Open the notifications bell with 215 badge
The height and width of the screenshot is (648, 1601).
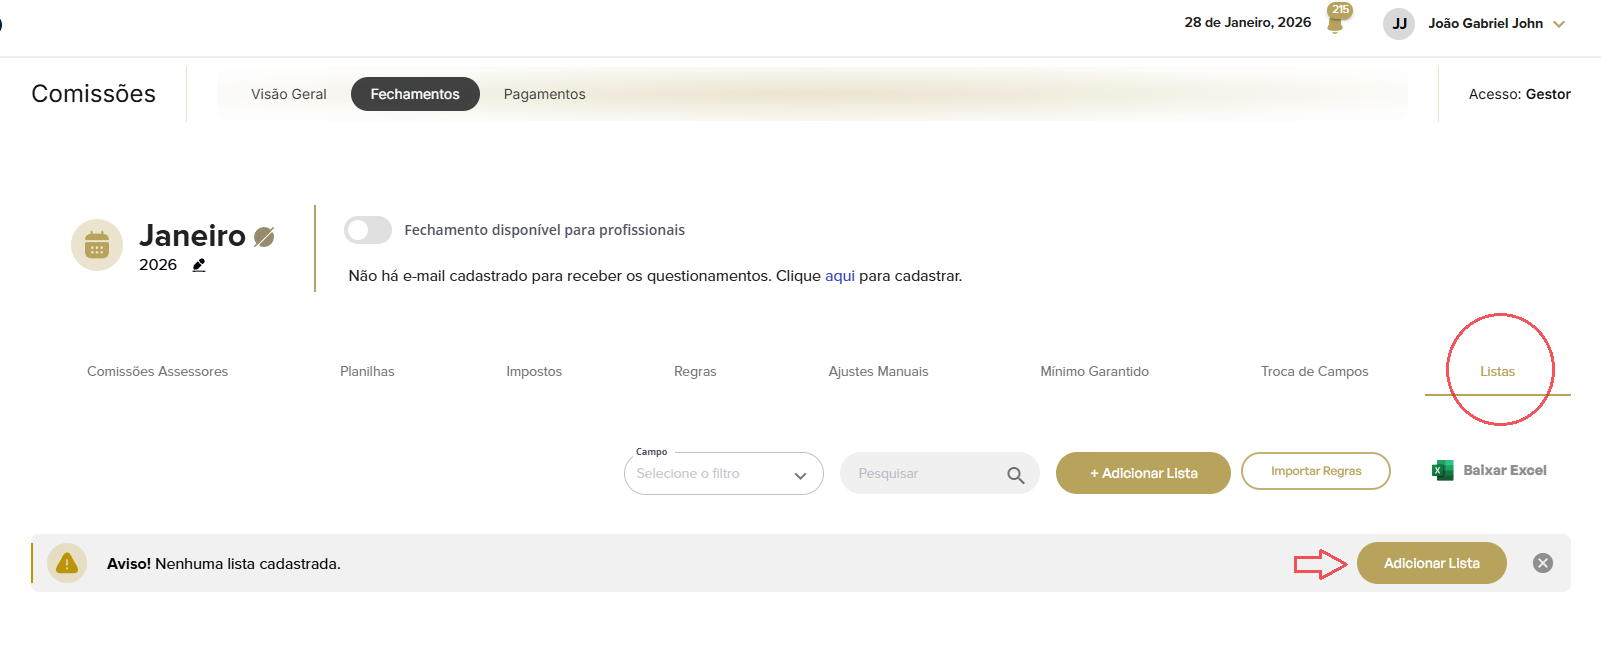[1337, 19]
